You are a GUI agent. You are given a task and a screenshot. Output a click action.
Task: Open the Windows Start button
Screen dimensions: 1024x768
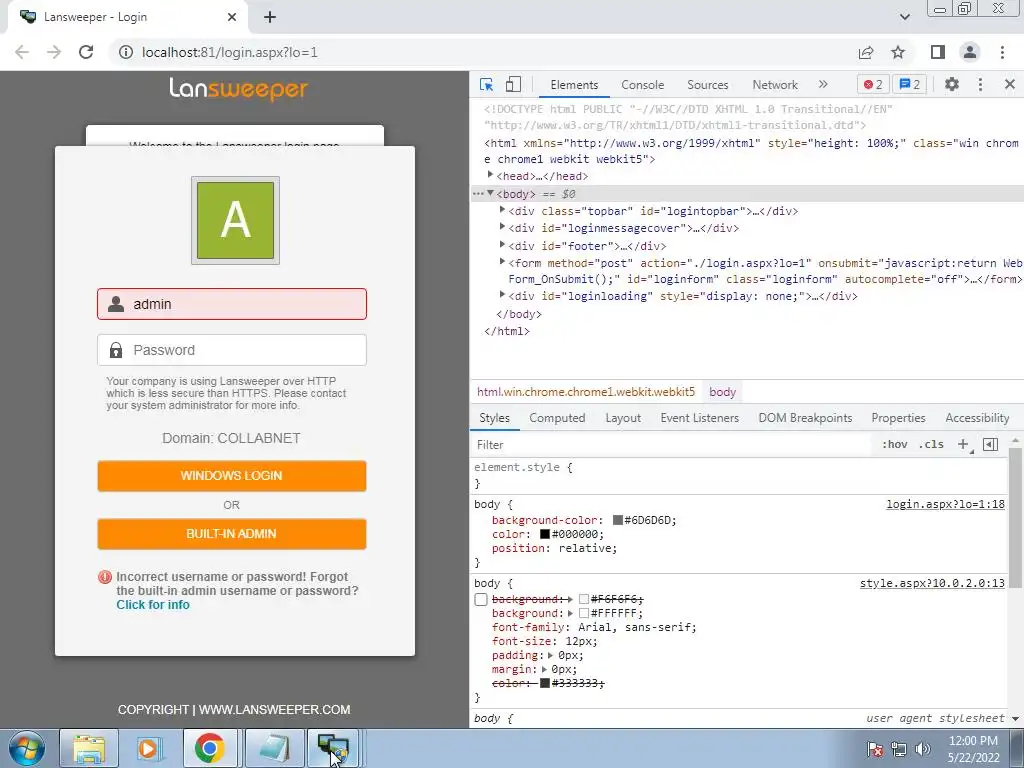point(27,748)
